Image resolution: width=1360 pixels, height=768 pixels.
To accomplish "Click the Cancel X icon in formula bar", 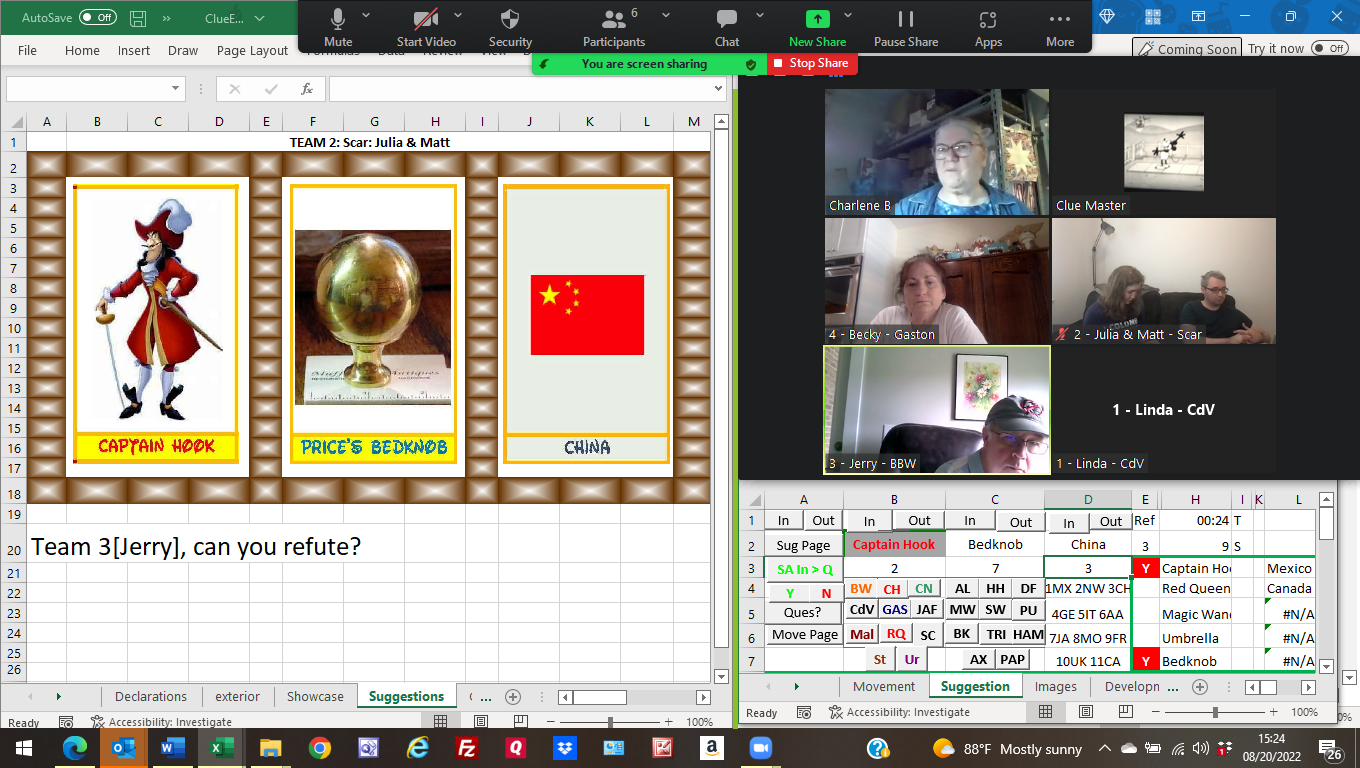I will pyautogui.click(x=235, y=88).
